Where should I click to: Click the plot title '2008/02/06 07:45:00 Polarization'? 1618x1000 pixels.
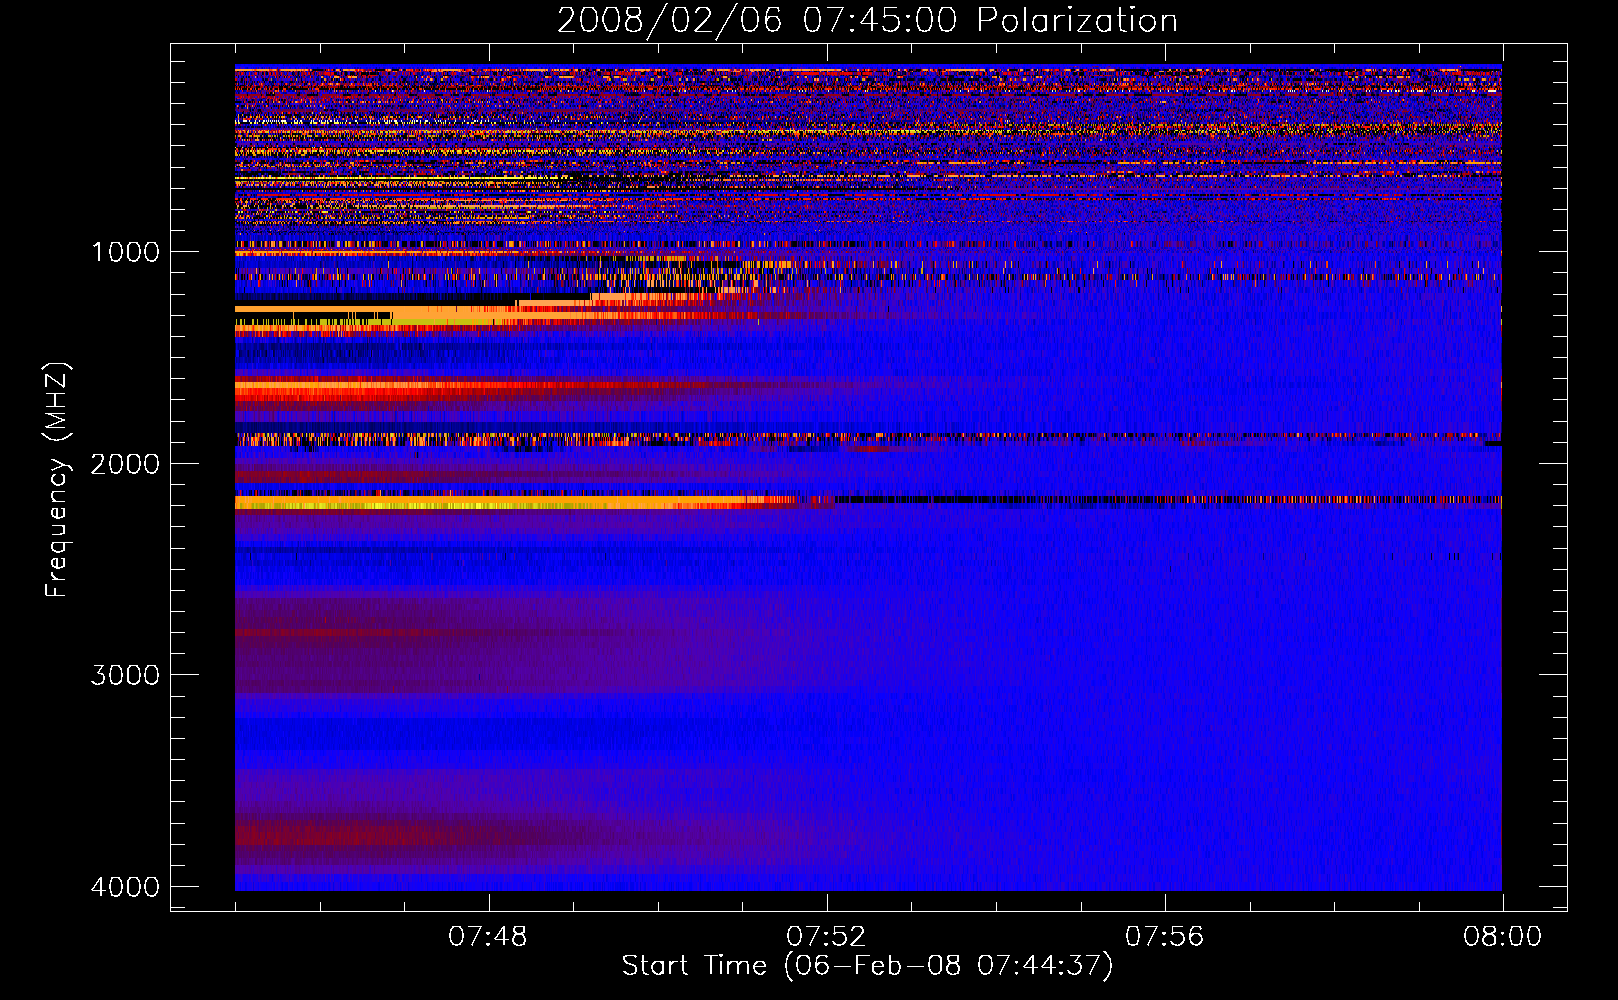click(867, 21)
